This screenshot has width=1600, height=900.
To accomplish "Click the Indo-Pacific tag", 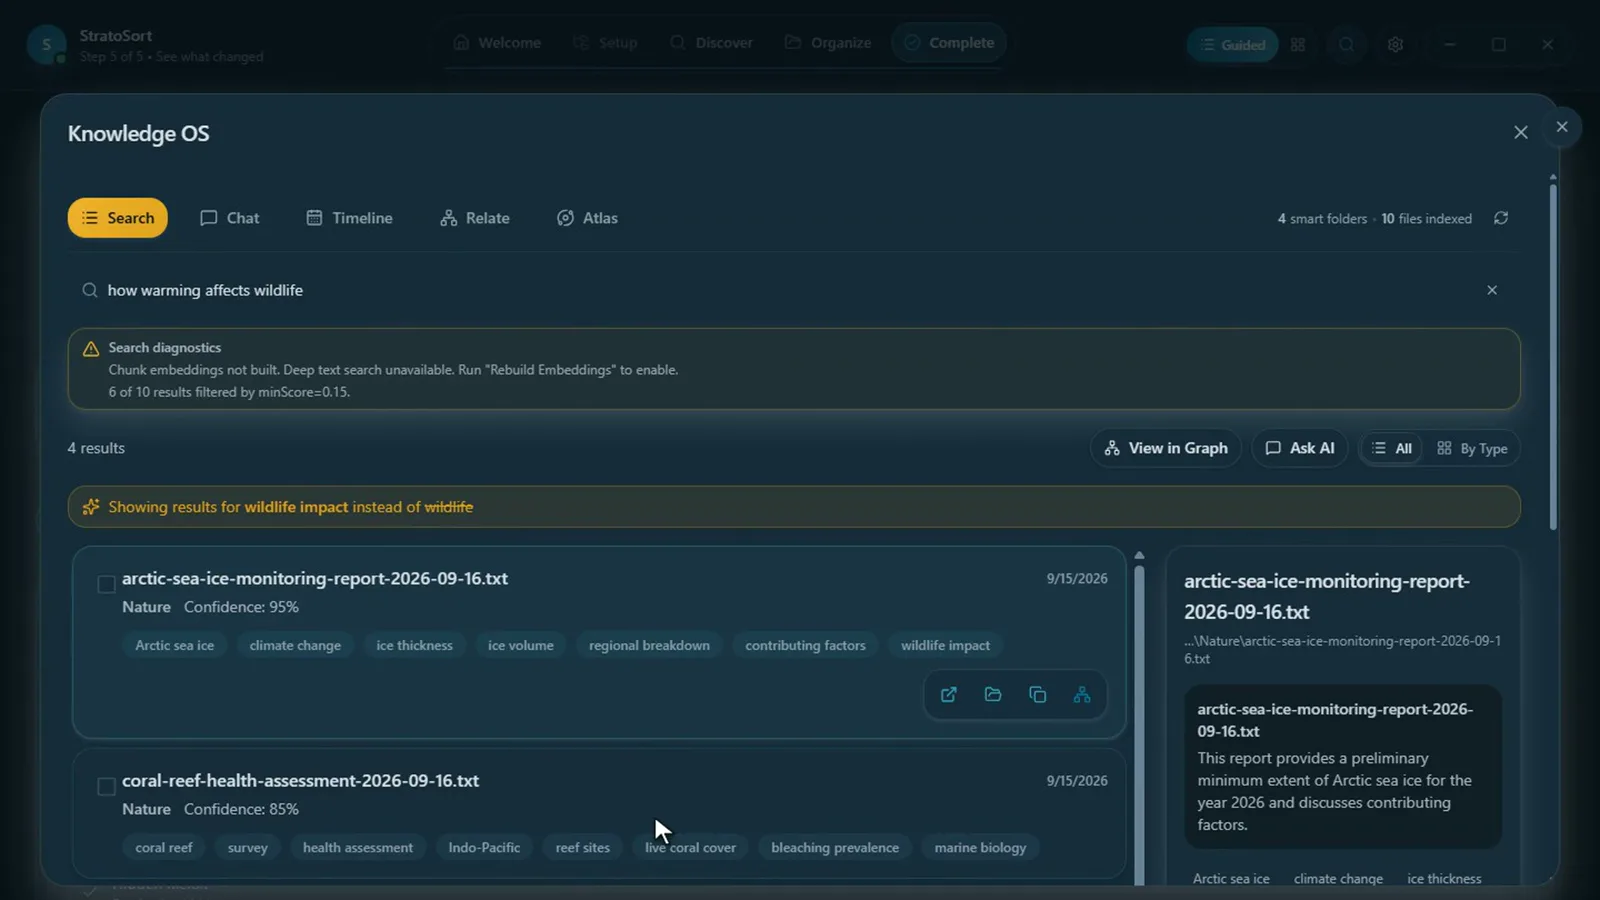I will [x=484, y=847].
